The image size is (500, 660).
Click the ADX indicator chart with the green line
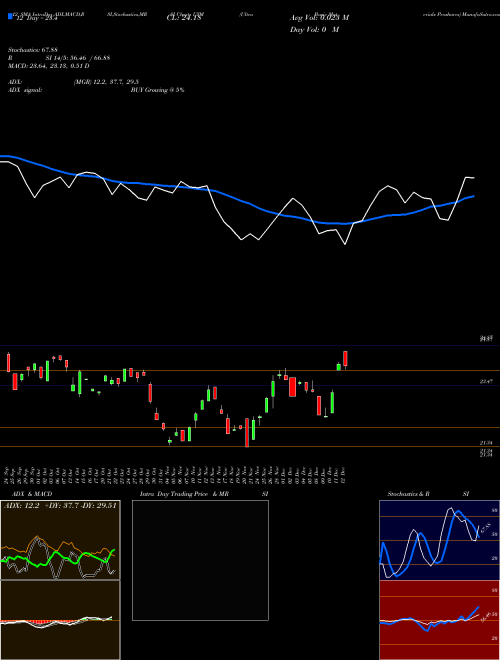(60, 540)
